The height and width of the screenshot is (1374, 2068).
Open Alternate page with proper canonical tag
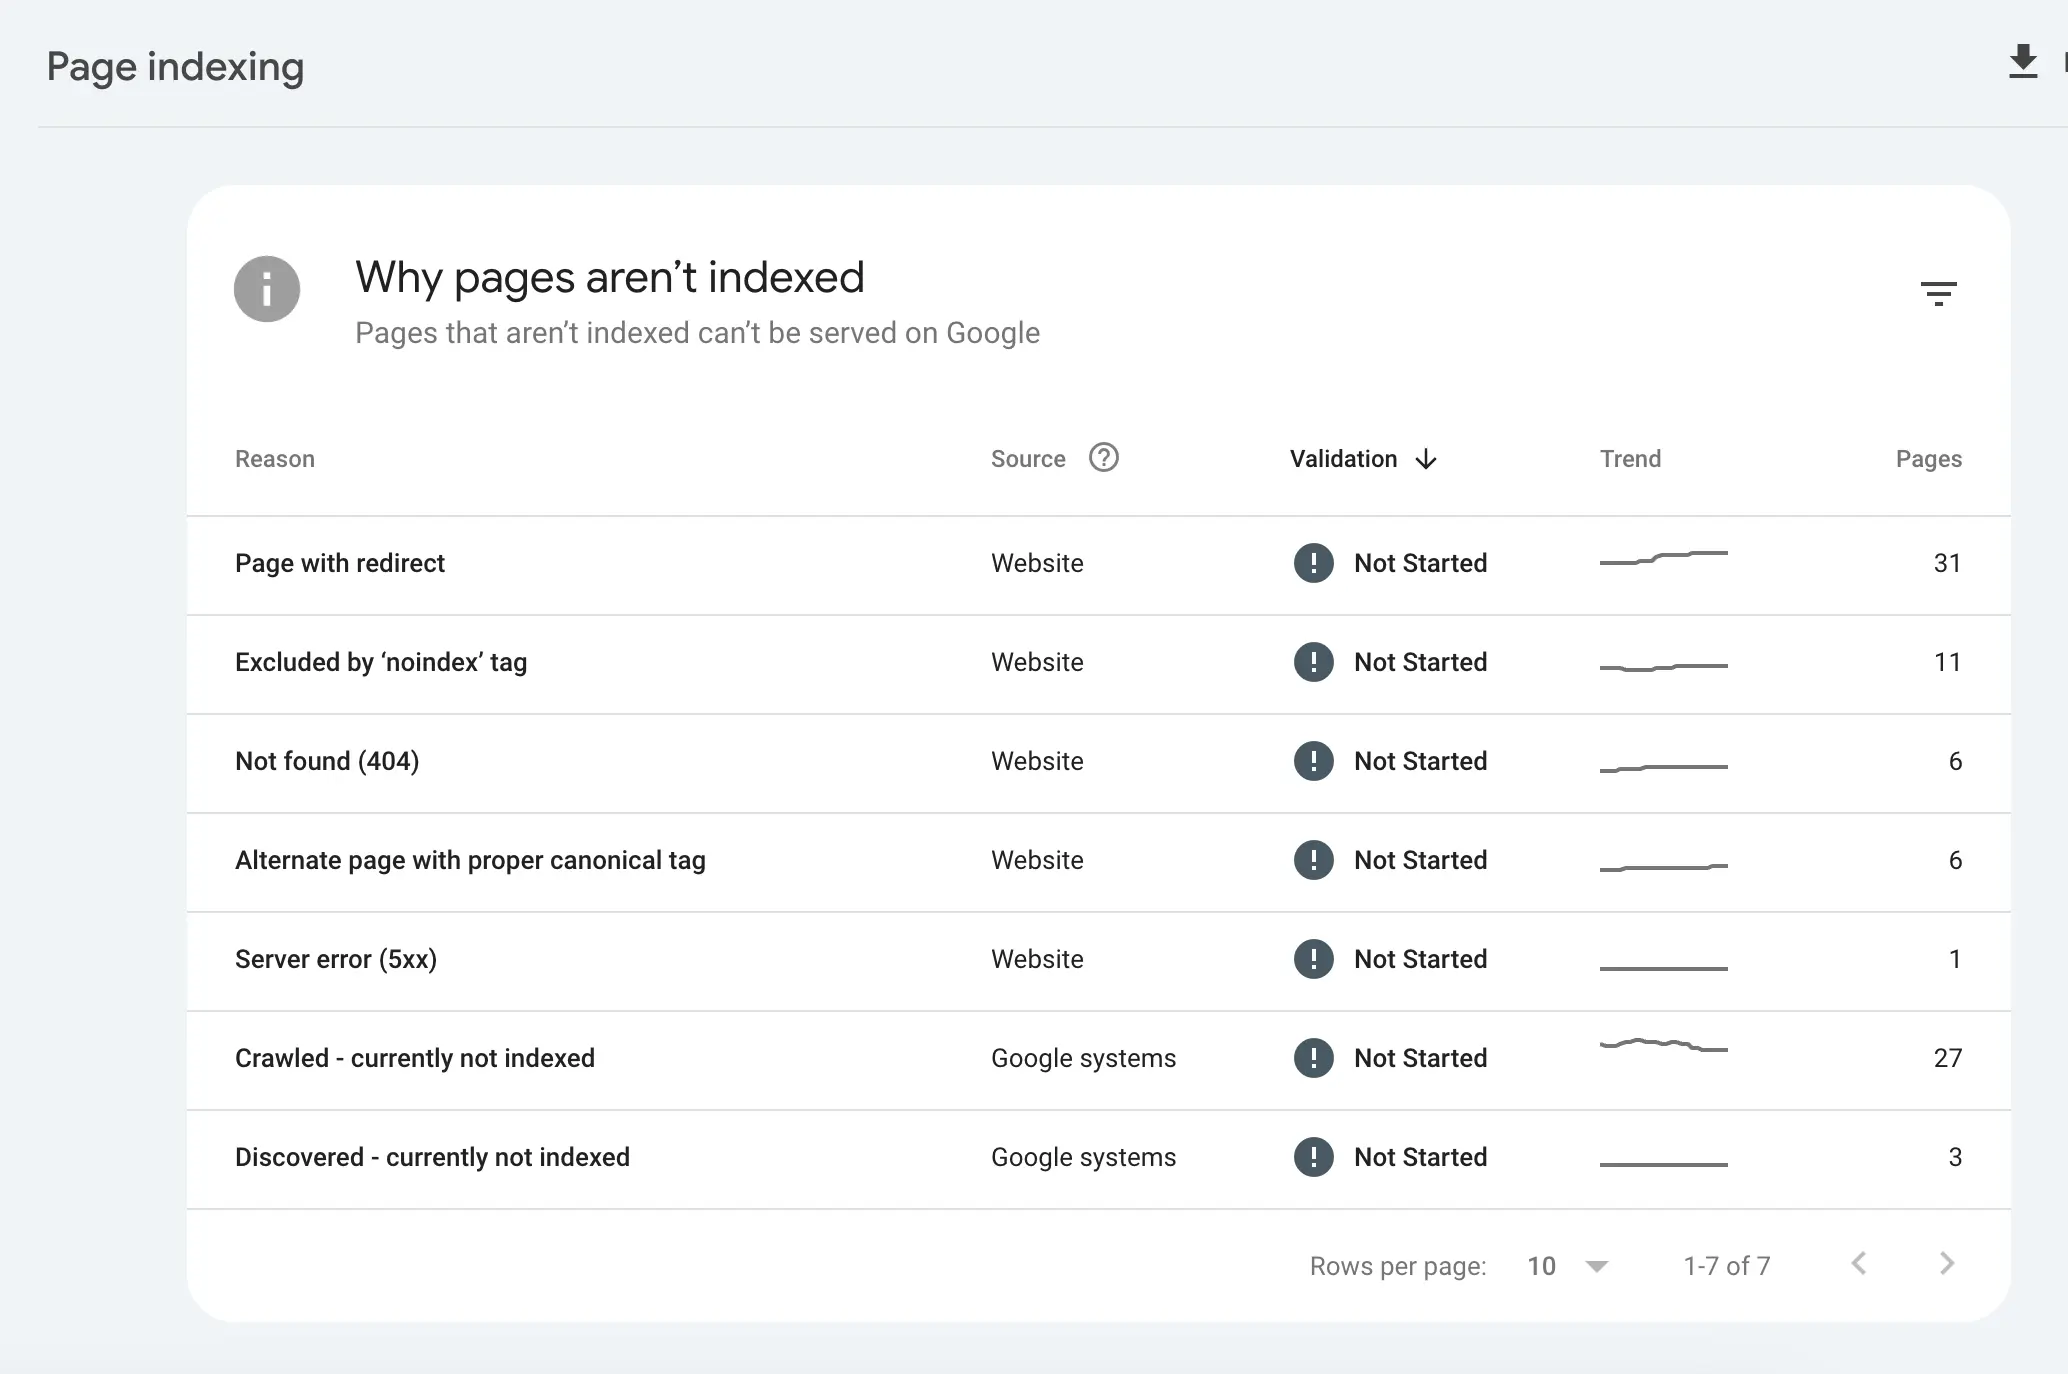pos(1098,862)
